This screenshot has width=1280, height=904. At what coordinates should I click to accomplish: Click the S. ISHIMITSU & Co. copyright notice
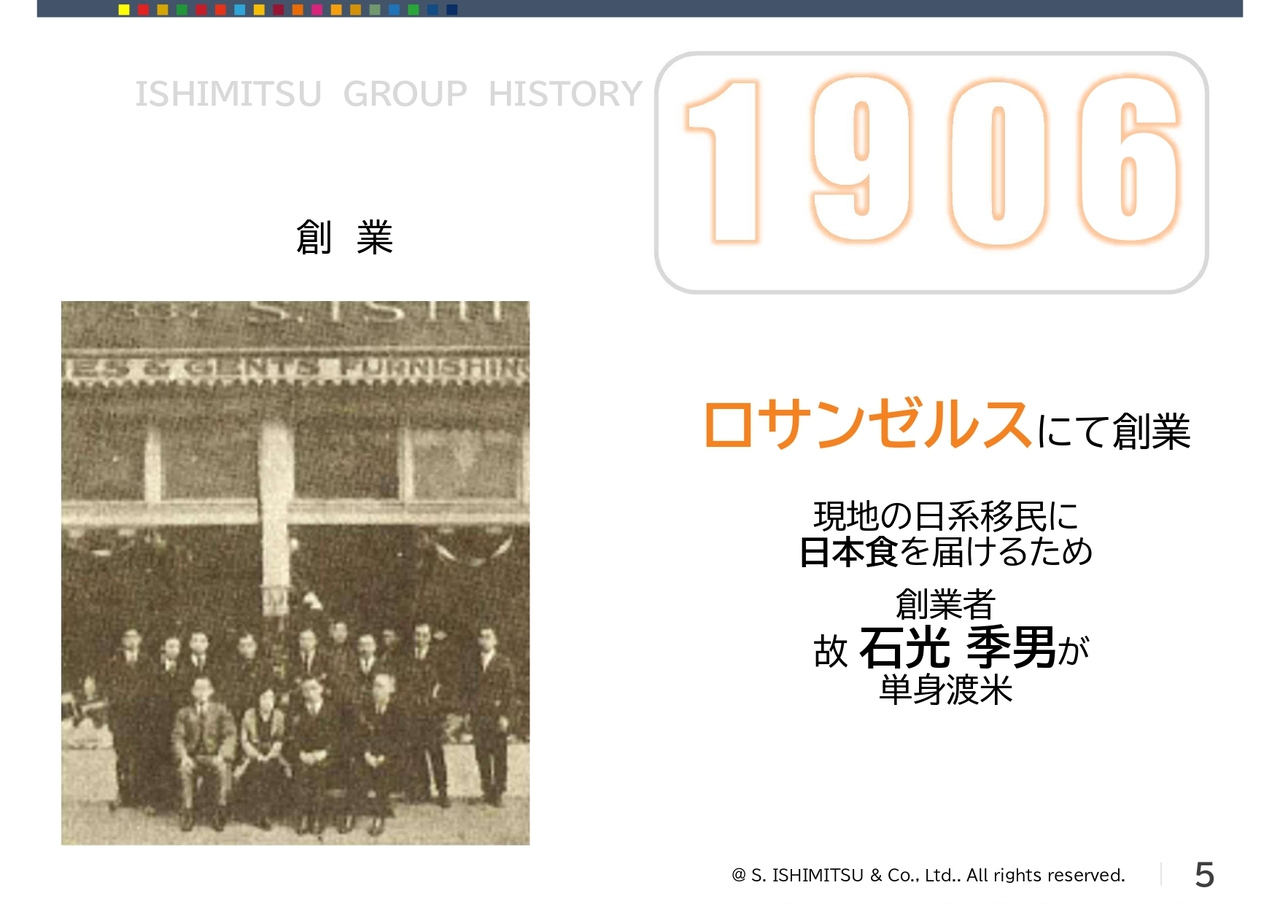(928, 875)
